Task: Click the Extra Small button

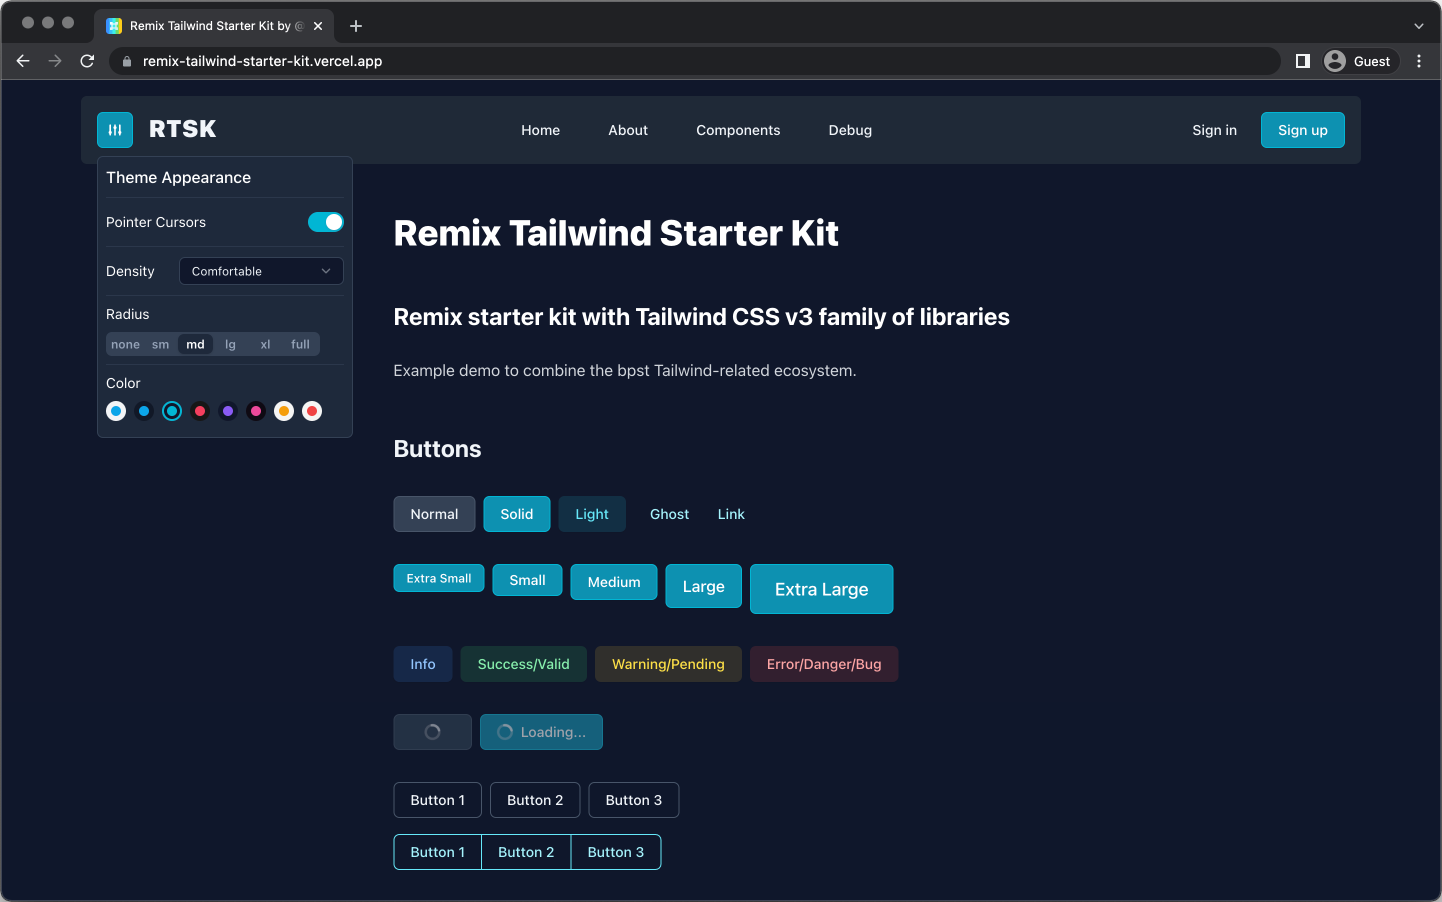Action: coord(439,578)
